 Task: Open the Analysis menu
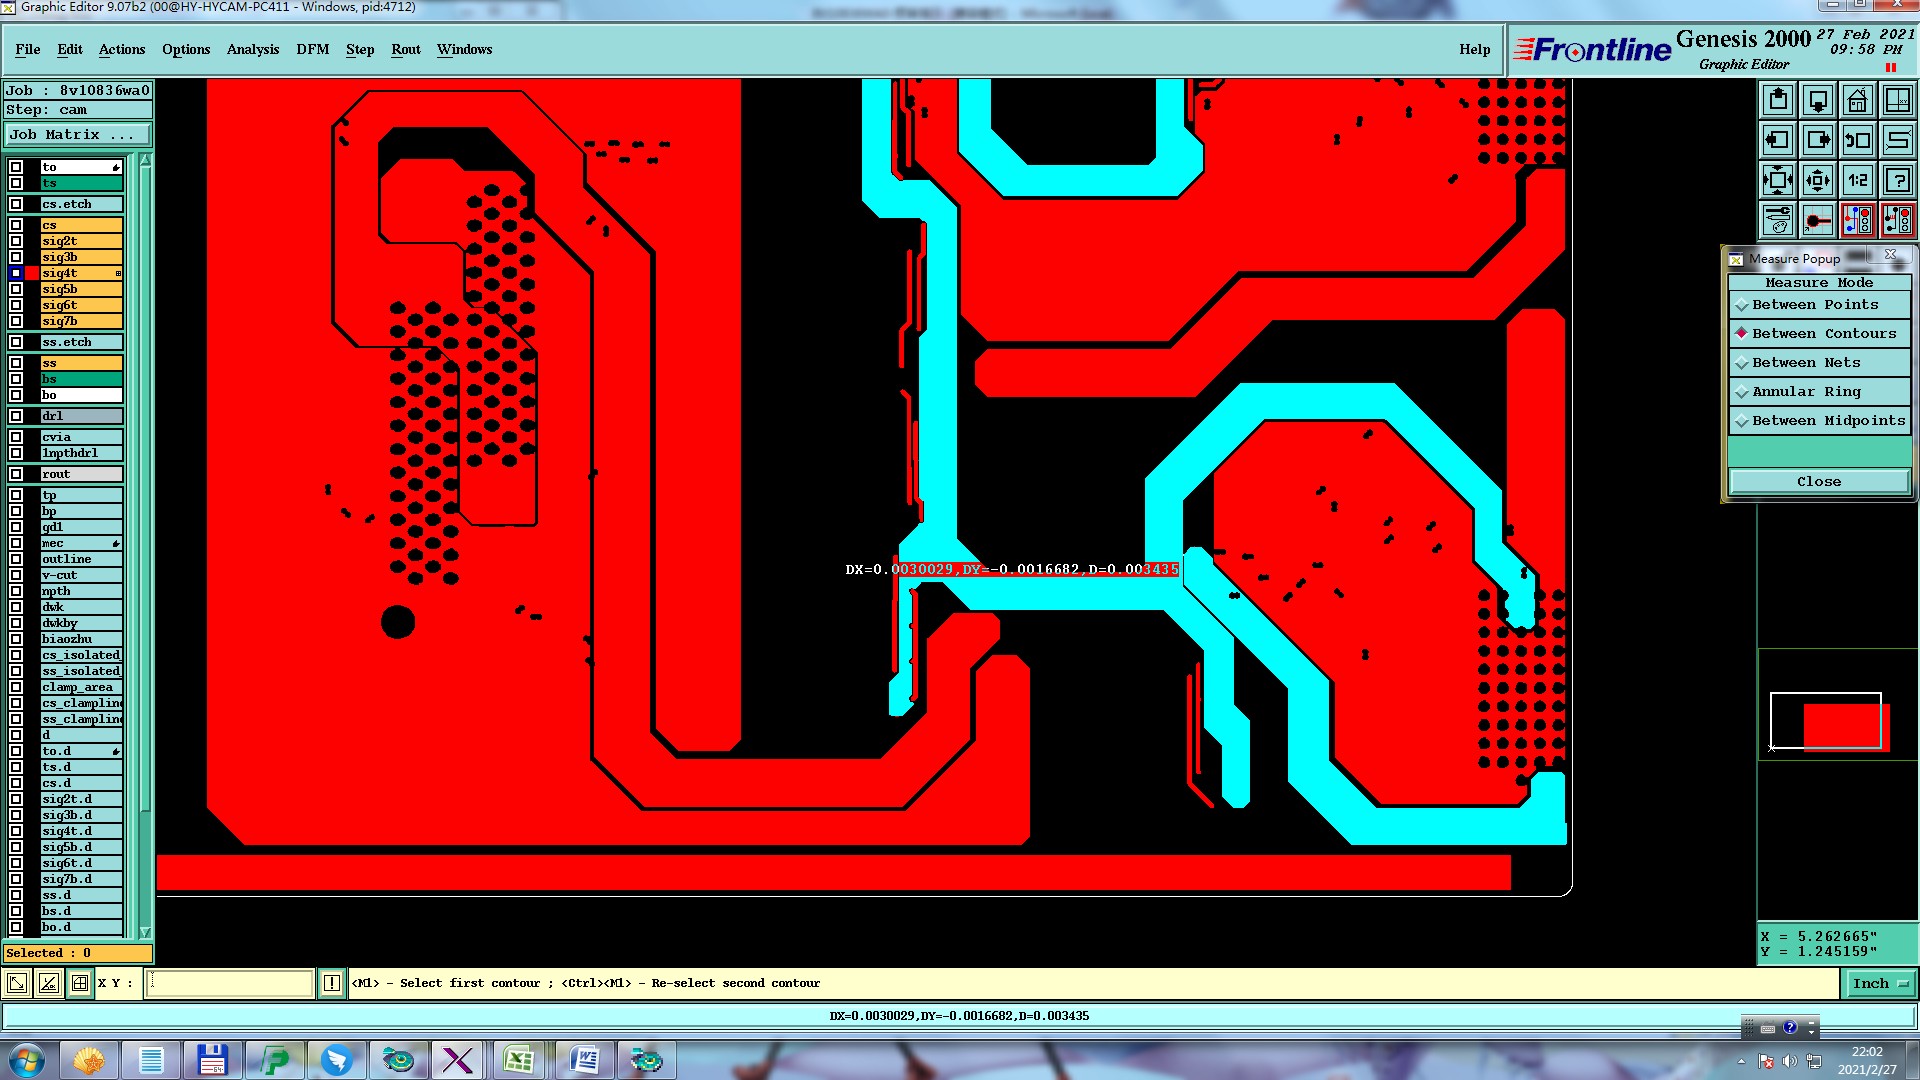[x=252, y=49]
